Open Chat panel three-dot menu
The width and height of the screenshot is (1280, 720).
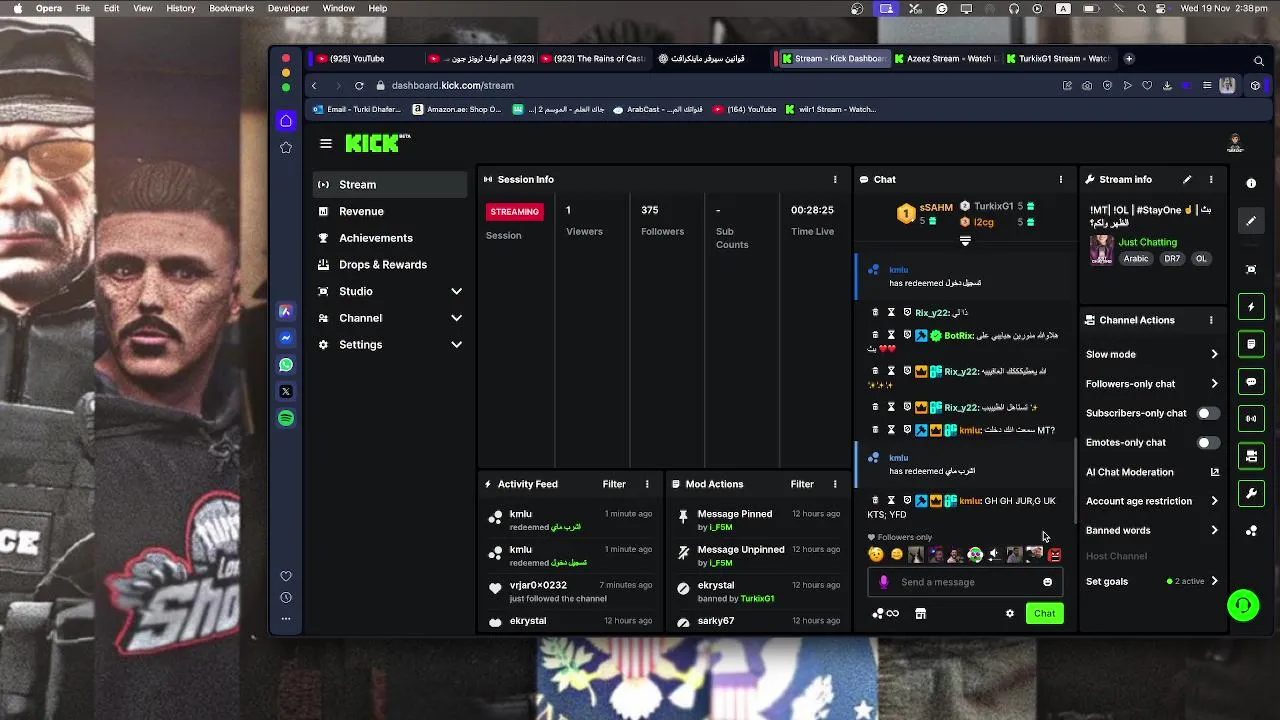[x=1061, y=179]
